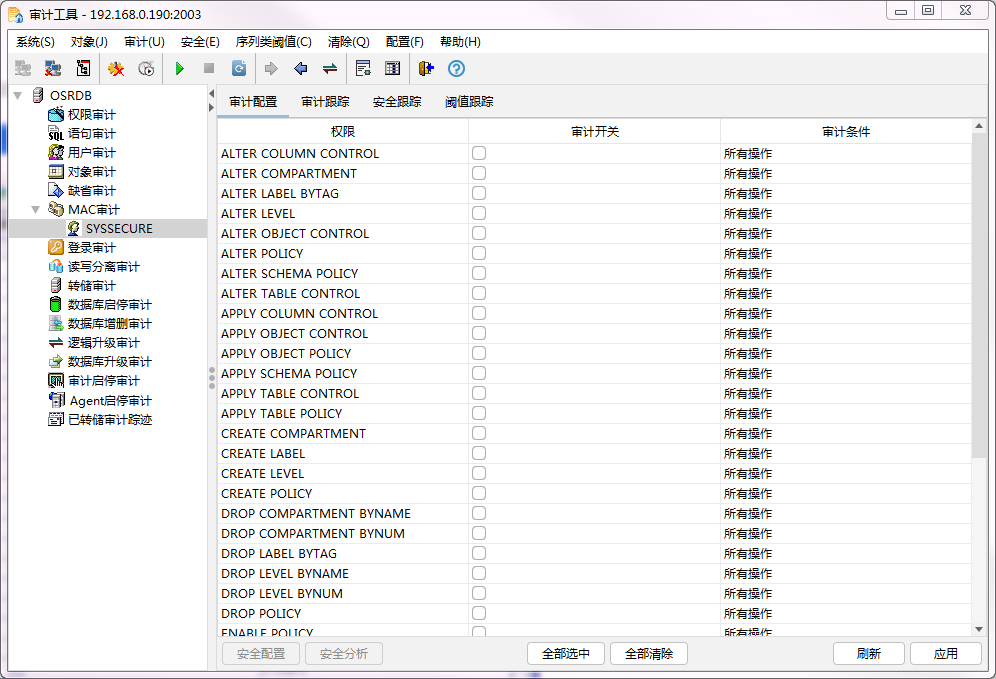
Task: Click the blue left arrow toolbar icon
Action: (300, 69)
